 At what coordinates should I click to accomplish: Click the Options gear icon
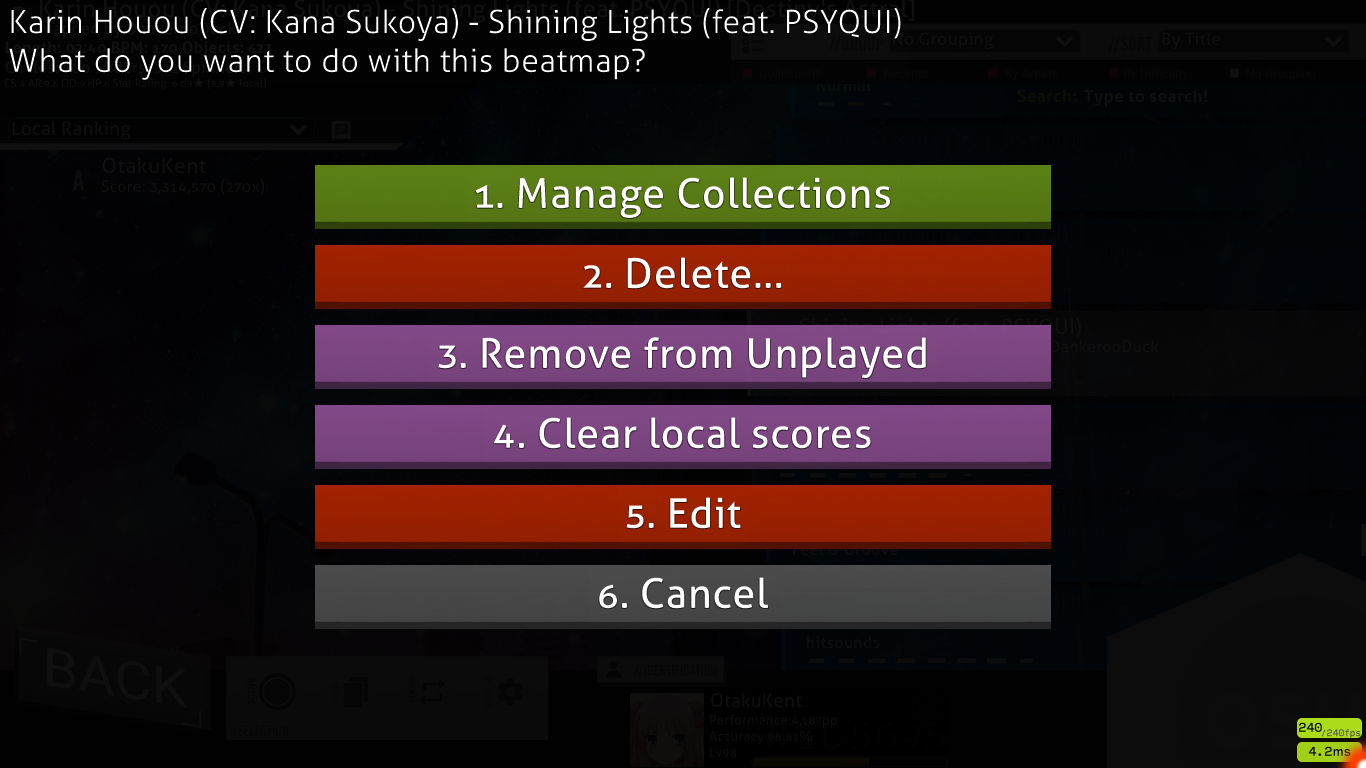click(509, 692)
